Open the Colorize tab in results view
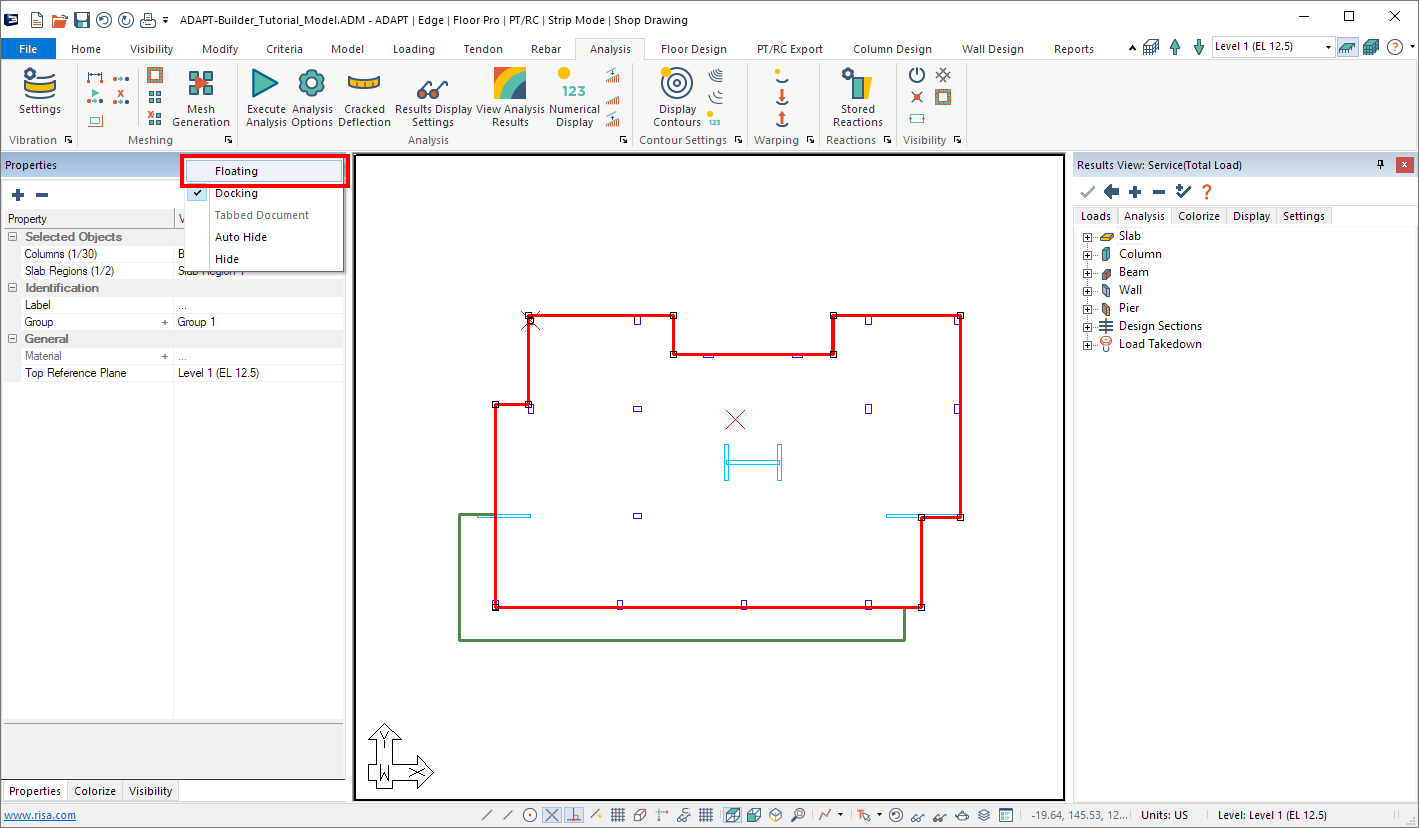 click(1198, 216)
